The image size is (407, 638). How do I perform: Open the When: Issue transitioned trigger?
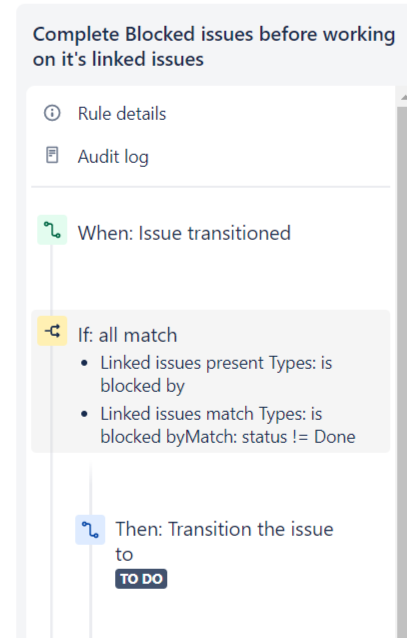(x=210, y=233)
